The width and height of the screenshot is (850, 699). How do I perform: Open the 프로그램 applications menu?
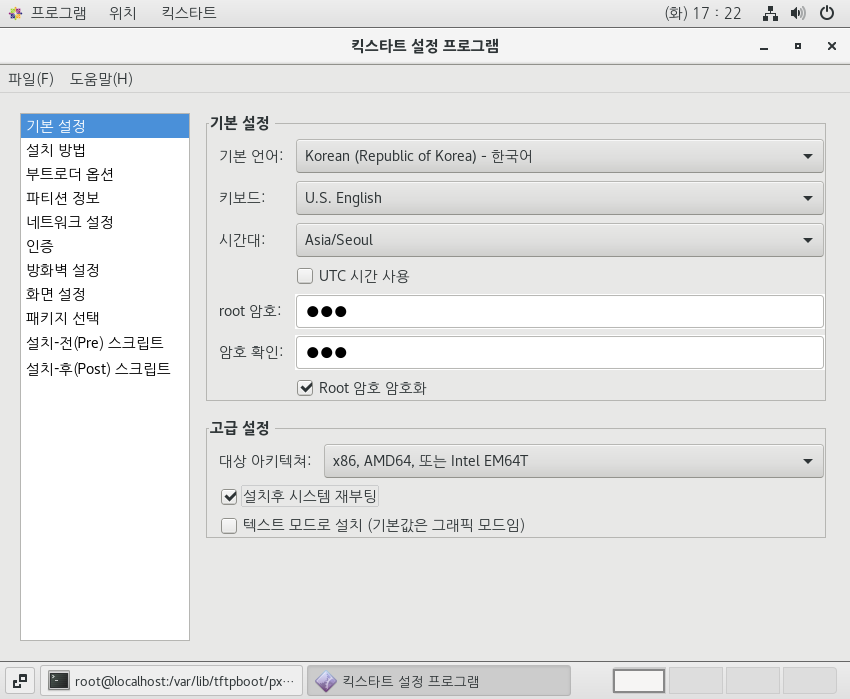58,12
